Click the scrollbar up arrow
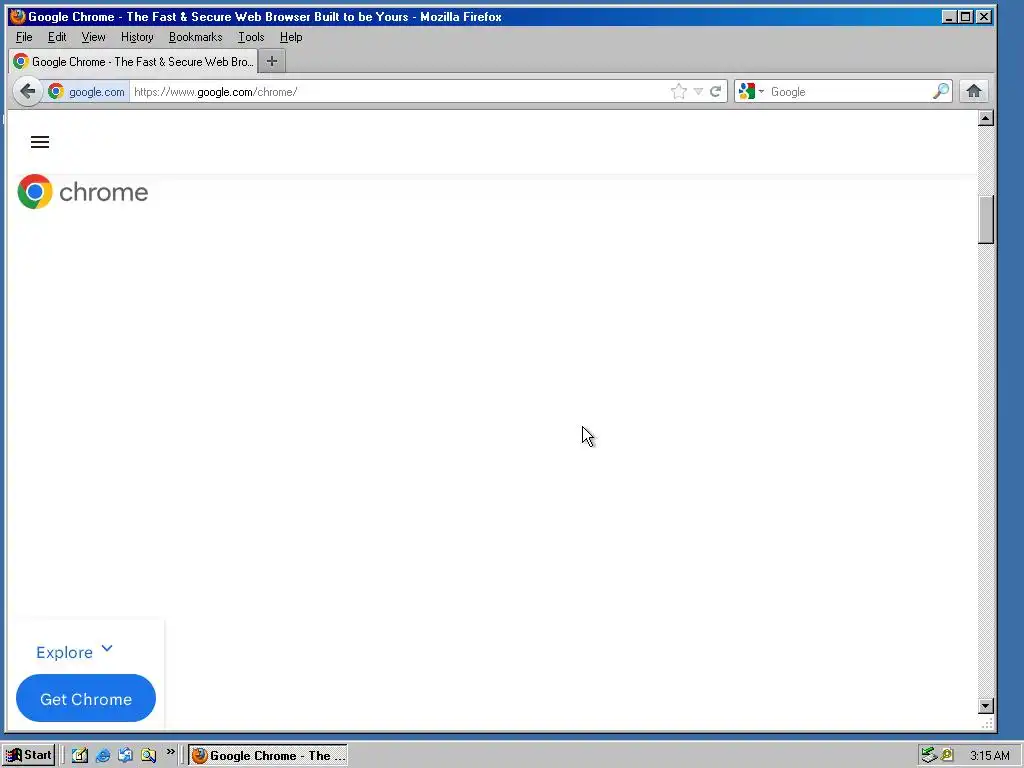Screen dimensions: 1024x768 (x=986, y=118)
